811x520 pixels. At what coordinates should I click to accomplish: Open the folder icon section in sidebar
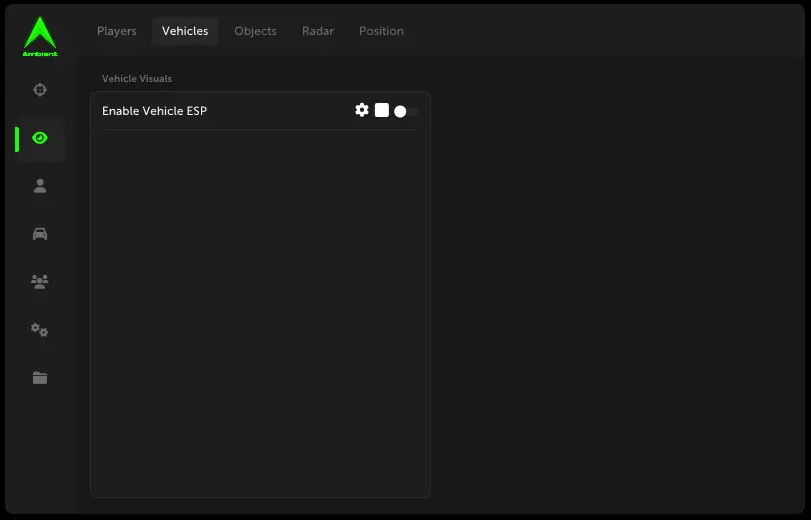click(40, 378)
